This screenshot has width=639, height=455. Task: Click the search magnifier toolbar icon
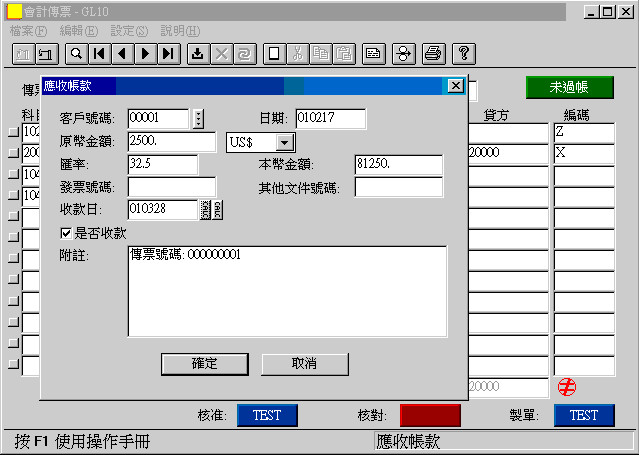76,53
